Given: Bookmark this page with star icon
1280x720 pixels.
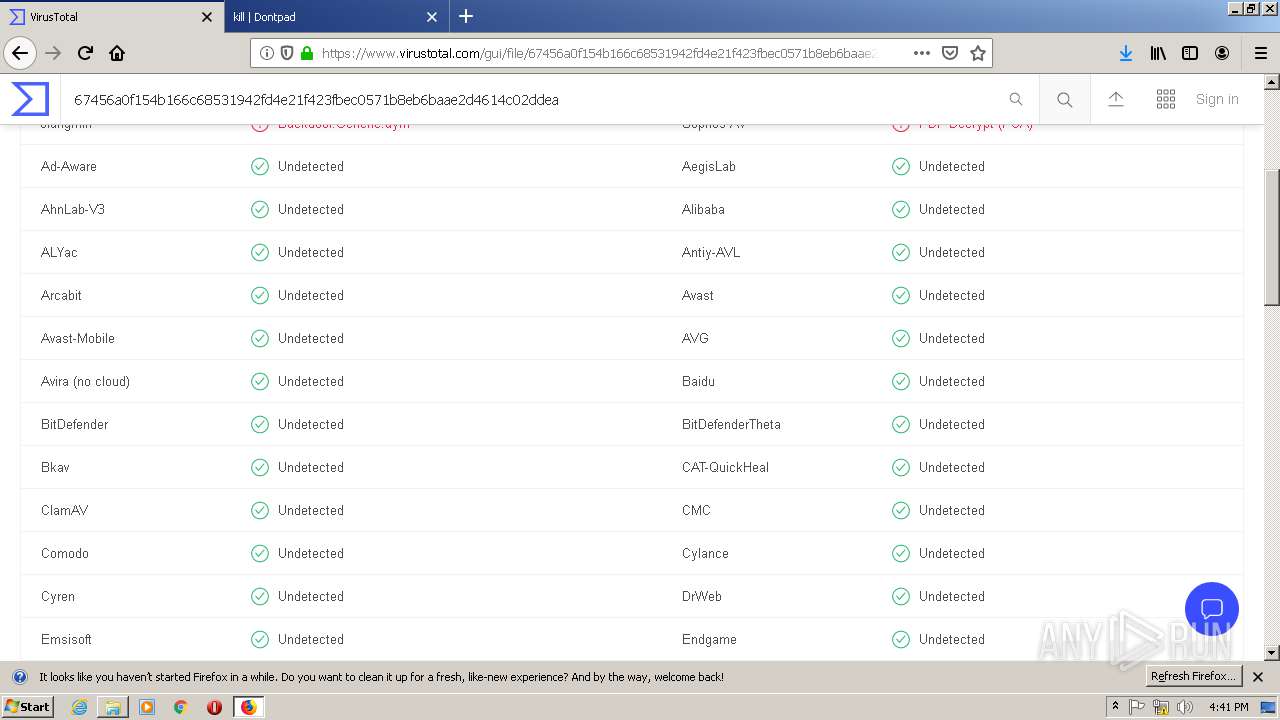Looking at the screenshot, I should click(x=978, y=53).
